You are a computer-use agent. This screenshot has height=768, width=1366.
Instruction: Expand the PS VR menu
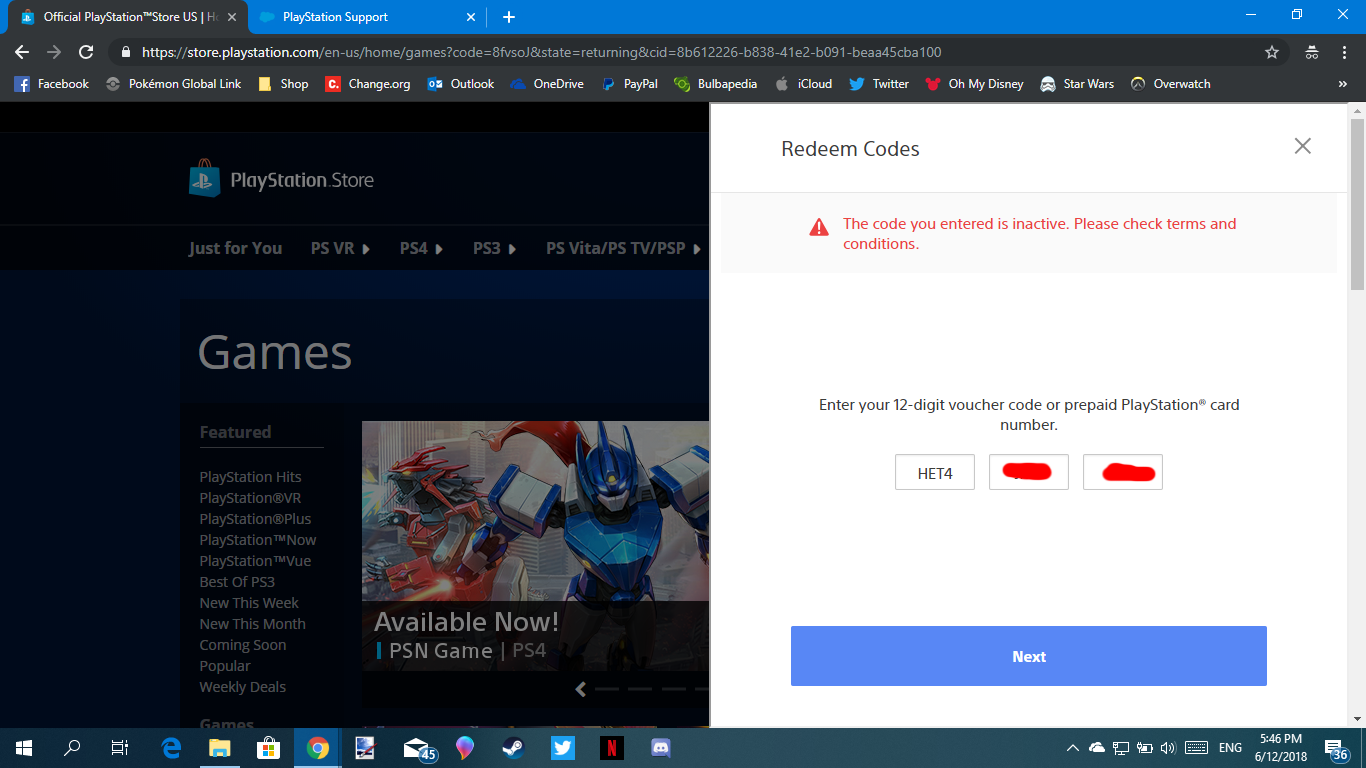[340, 248]
